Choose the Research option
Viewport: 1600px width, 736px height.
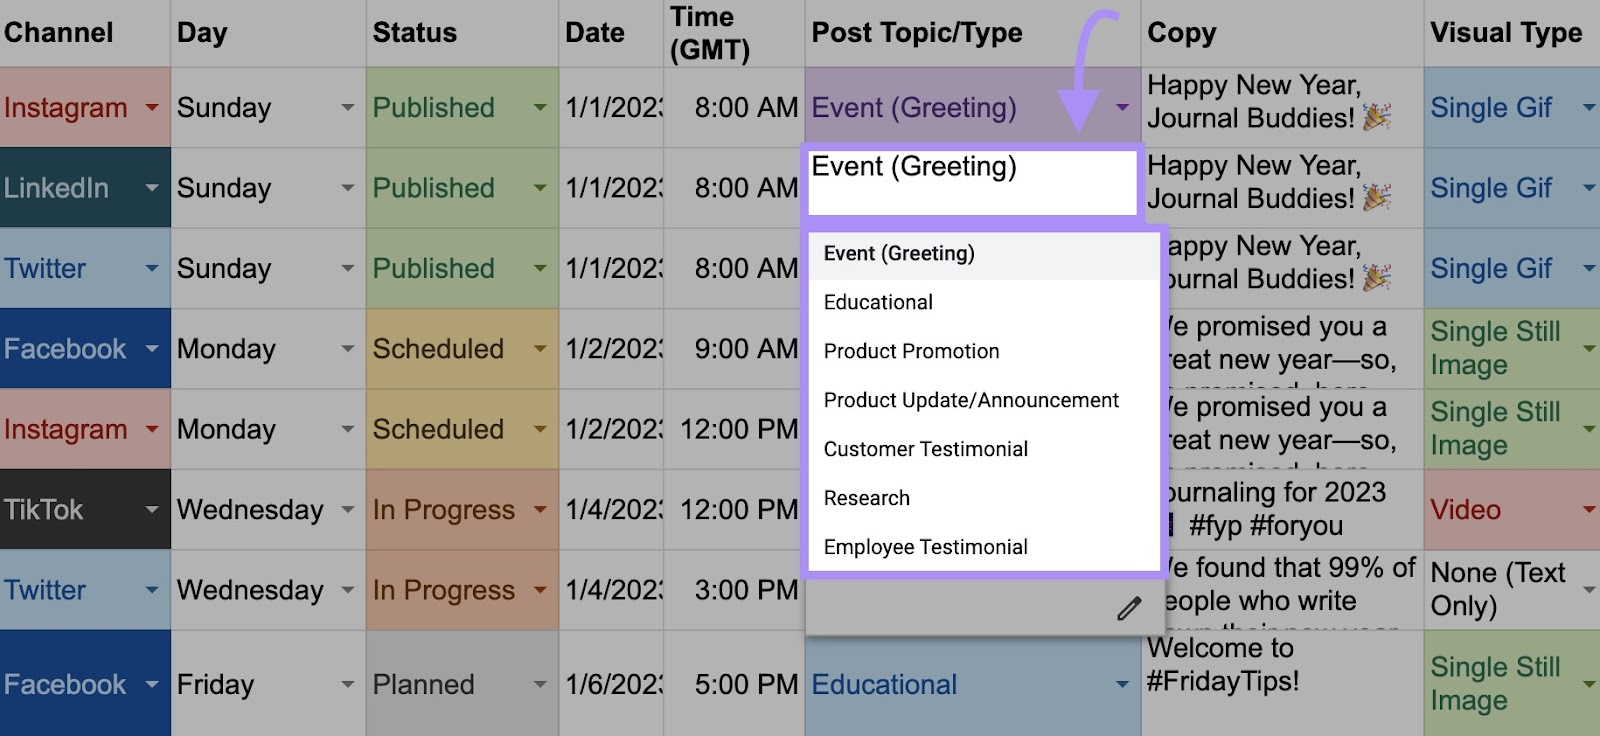(x=865, y=498)
